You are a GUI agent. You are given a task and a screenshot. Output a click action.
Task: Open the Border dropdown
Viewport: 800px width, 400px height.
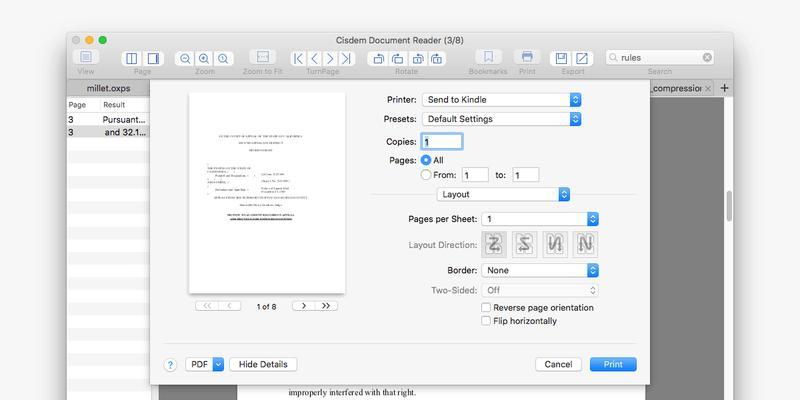click(540, 270)
